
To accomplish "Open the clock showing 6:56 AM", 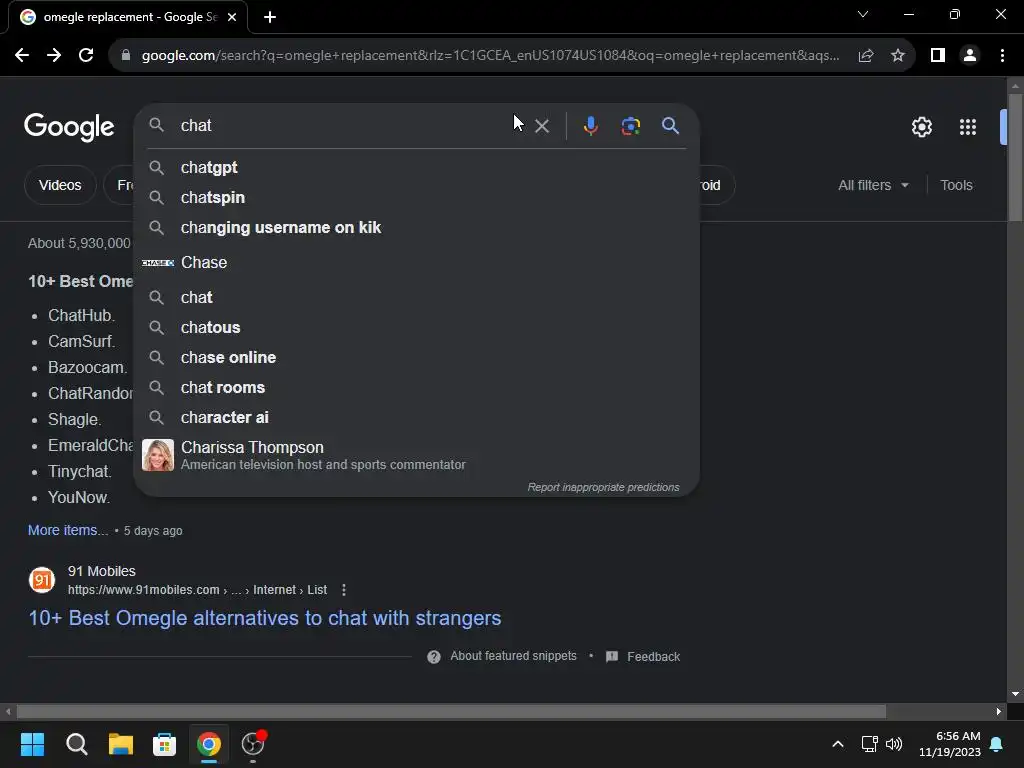I will 950,744.
